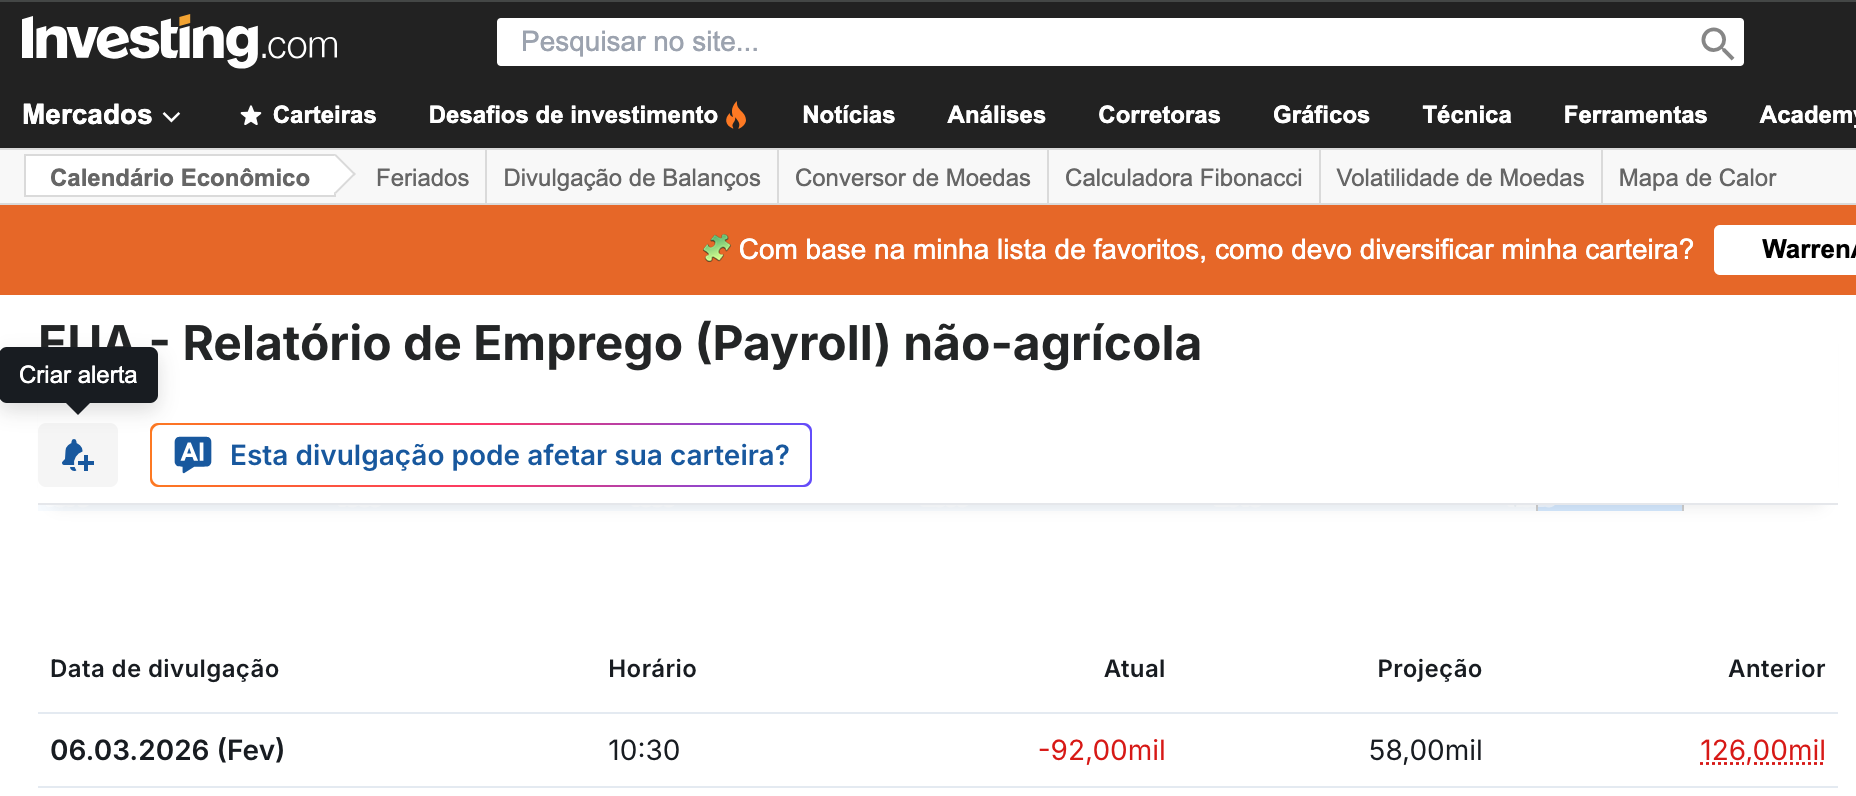Viewport: 1856px width, 796px height.
Task: Switch to the Feriados tab
Action: pos(422,177)
